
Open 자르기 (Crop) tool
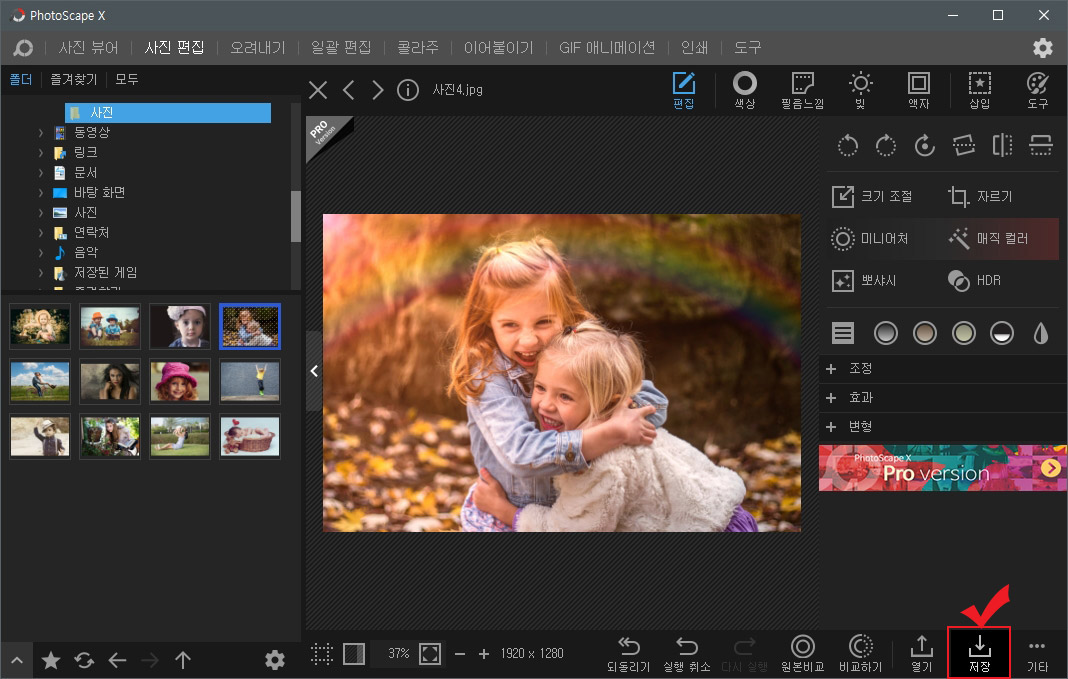[981, 197]
